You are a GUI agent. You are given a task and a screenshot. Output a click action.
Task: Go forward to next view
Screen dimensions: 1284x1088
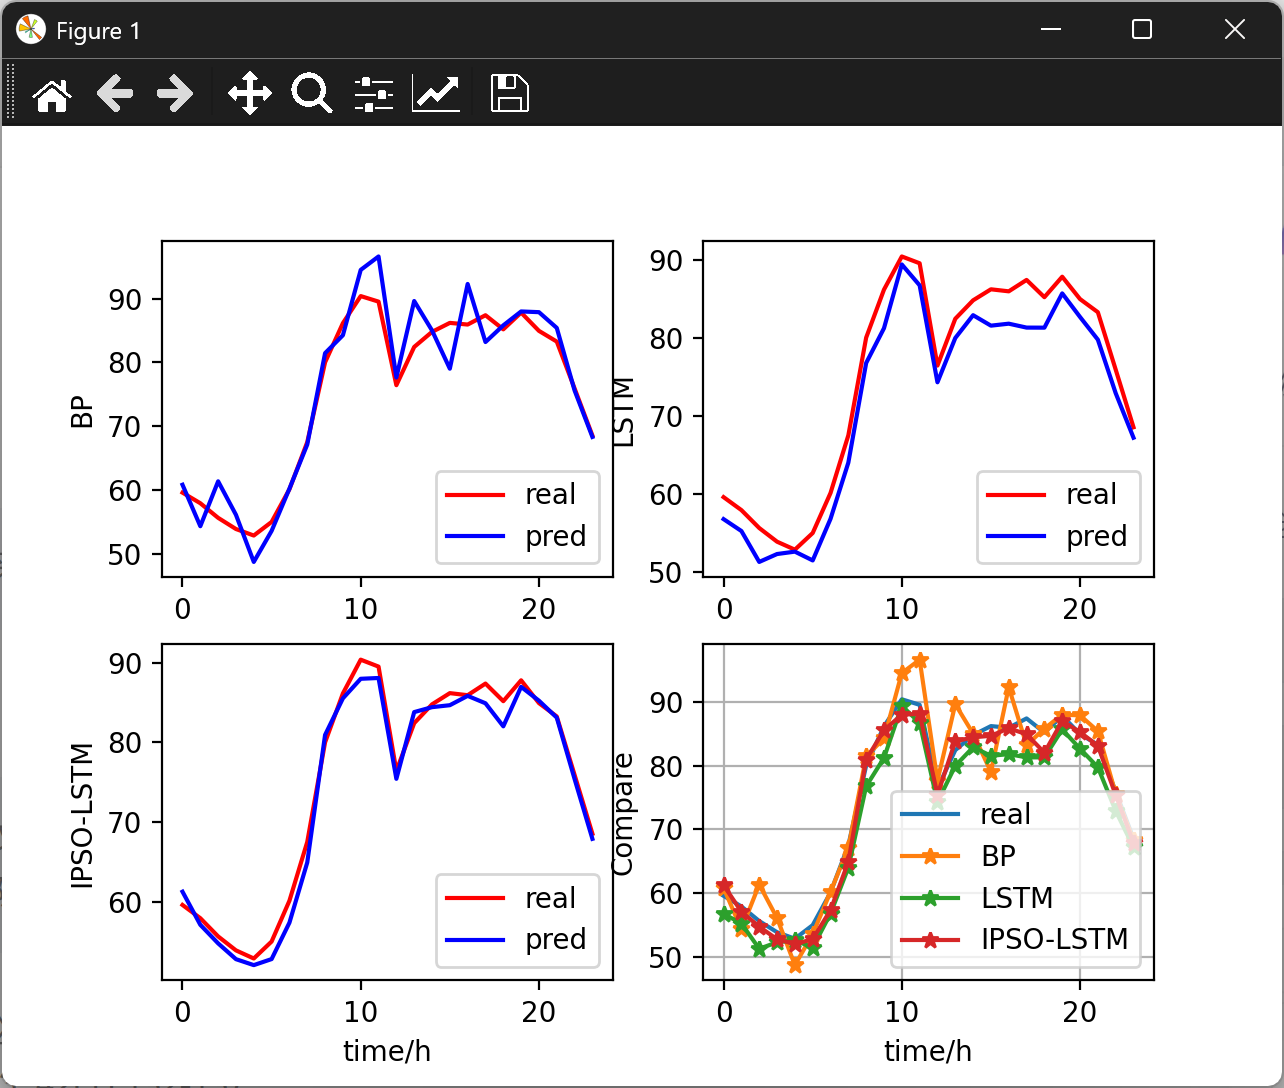(x=176, y=93)
